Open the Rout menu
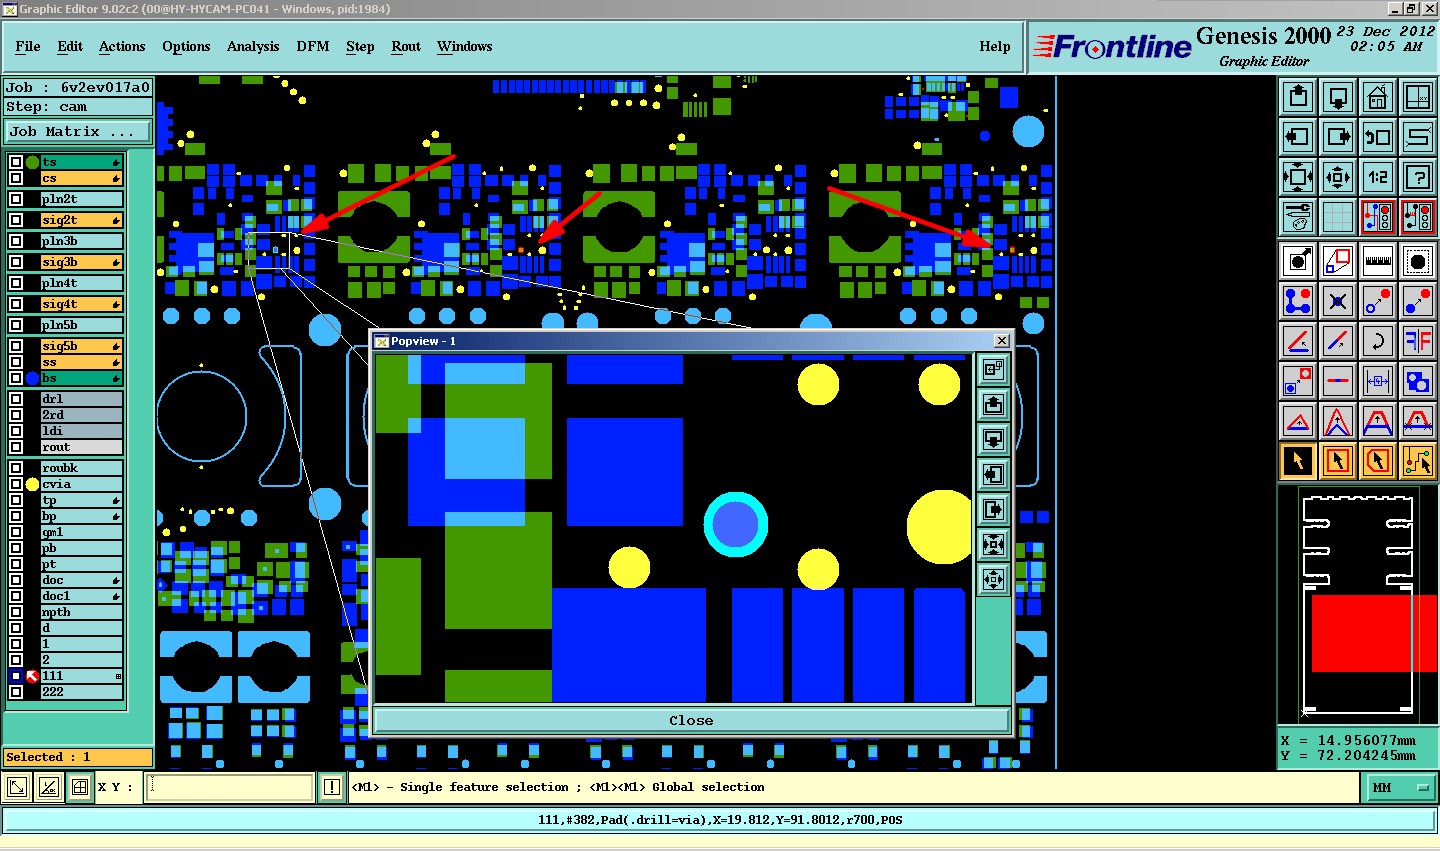1440x851 pixels. 406,46
